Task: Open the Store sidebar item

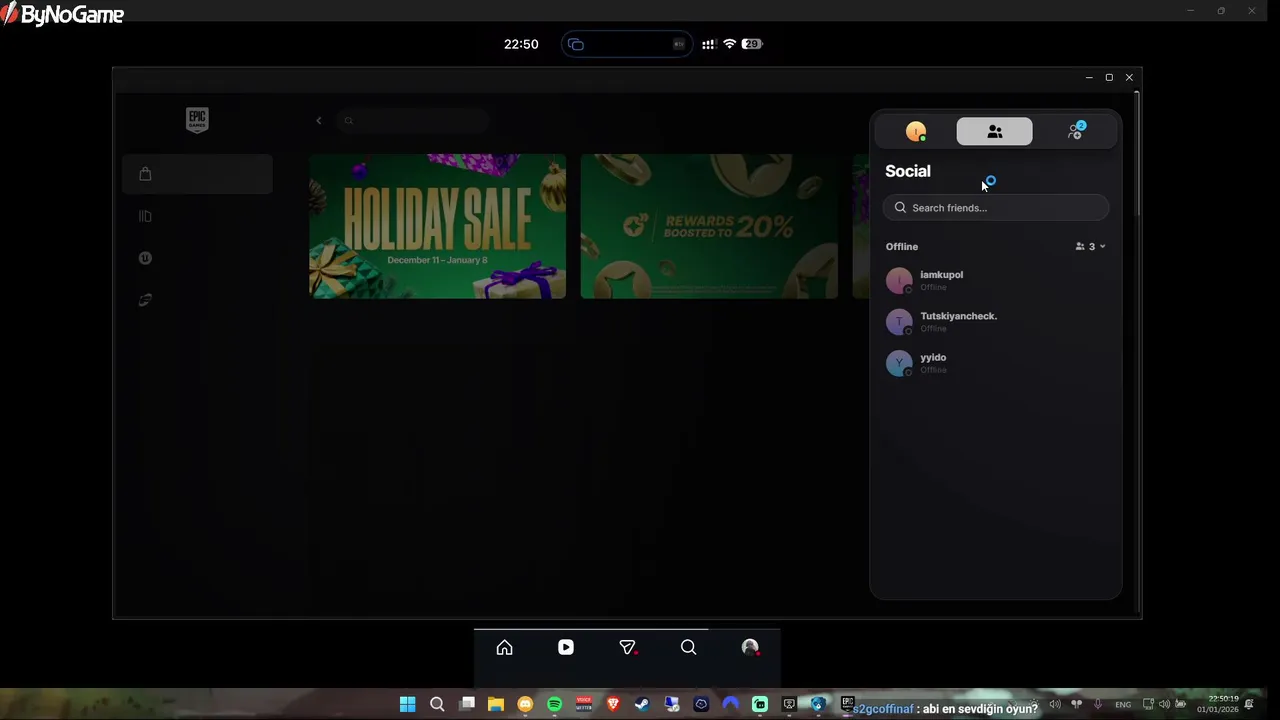Action: [x=197, y=174]
